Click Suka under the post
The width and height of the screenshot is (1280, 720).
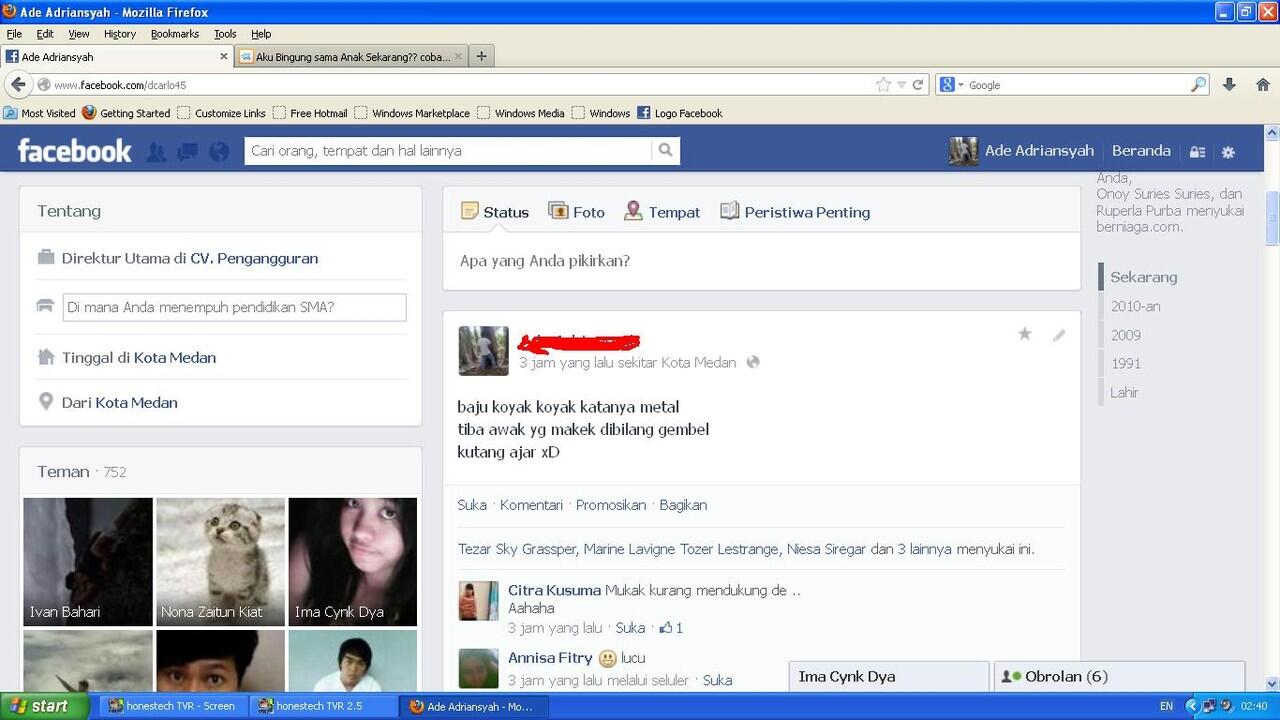click(x=472, y=505)
